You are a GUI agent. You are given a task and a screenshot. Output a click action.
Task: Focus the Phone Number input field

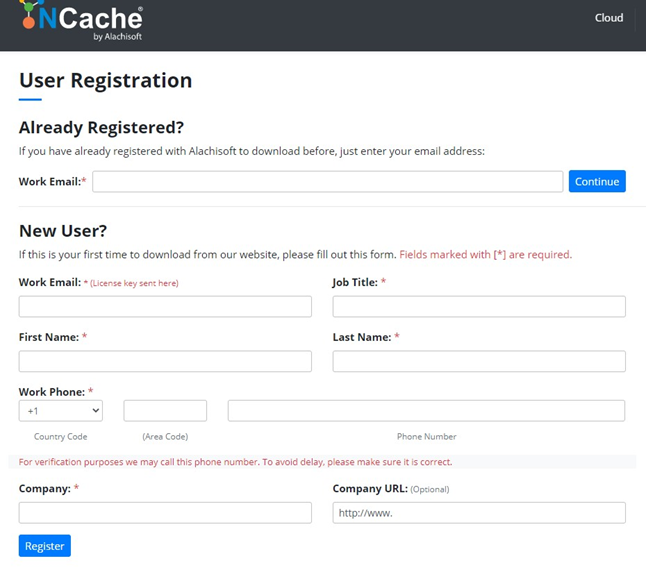[426, 411]
